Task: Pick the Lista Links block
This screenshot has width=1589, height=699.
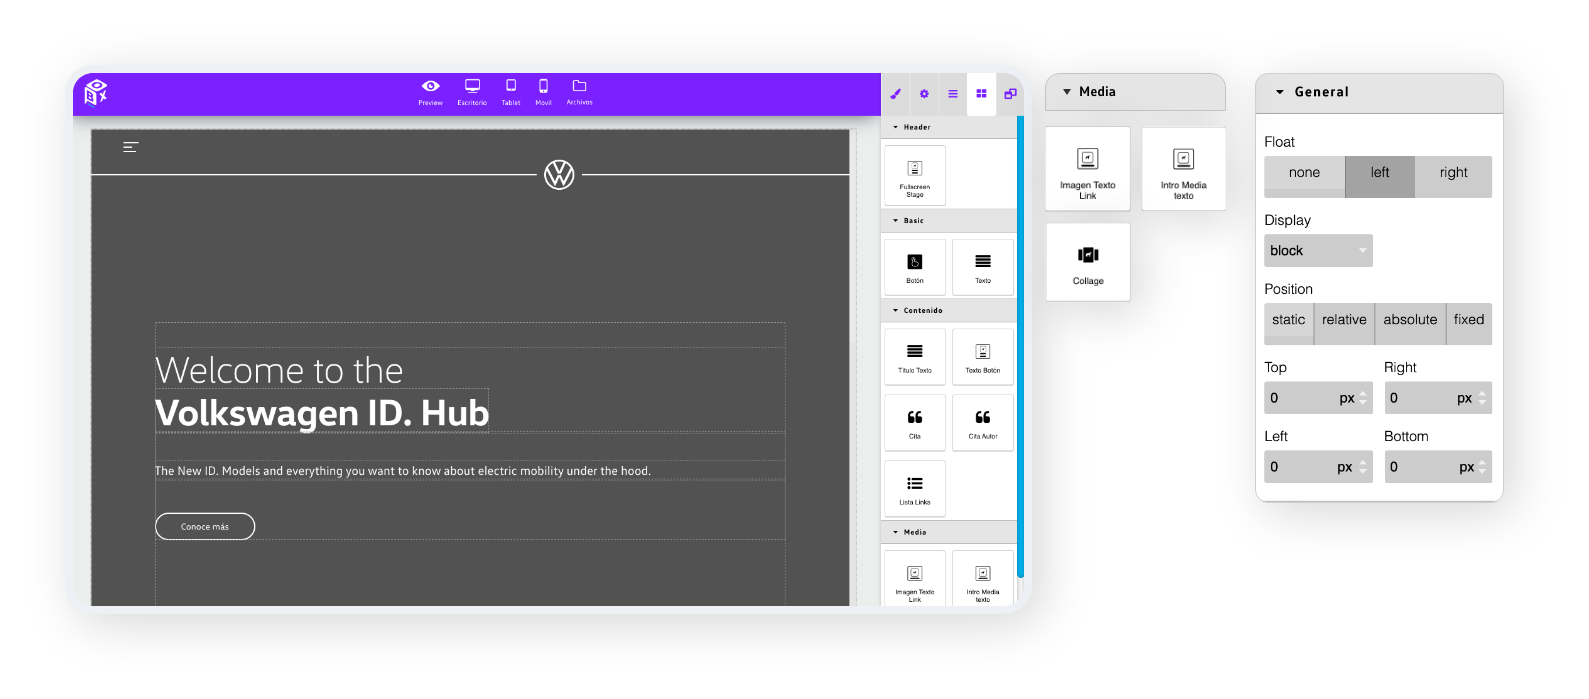Action: coord(915,489)
